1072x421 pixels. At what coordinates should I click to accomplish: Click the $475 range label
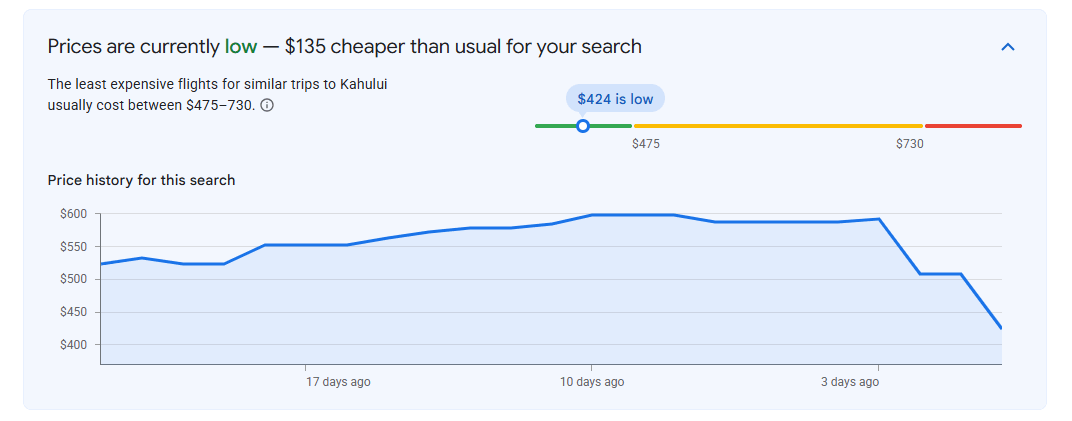pyautogui.click(x=645, y=144)
